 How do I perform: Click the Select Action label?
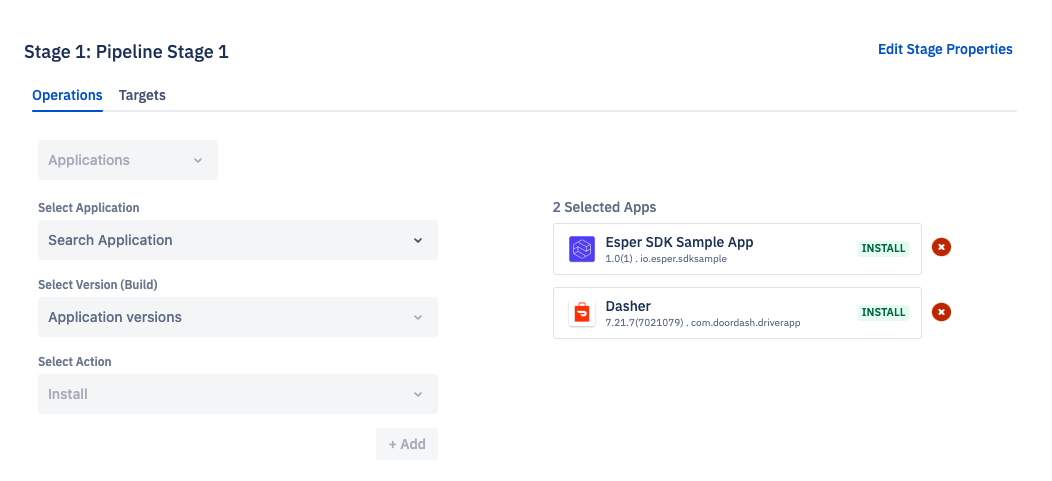[x=74, y=362]
